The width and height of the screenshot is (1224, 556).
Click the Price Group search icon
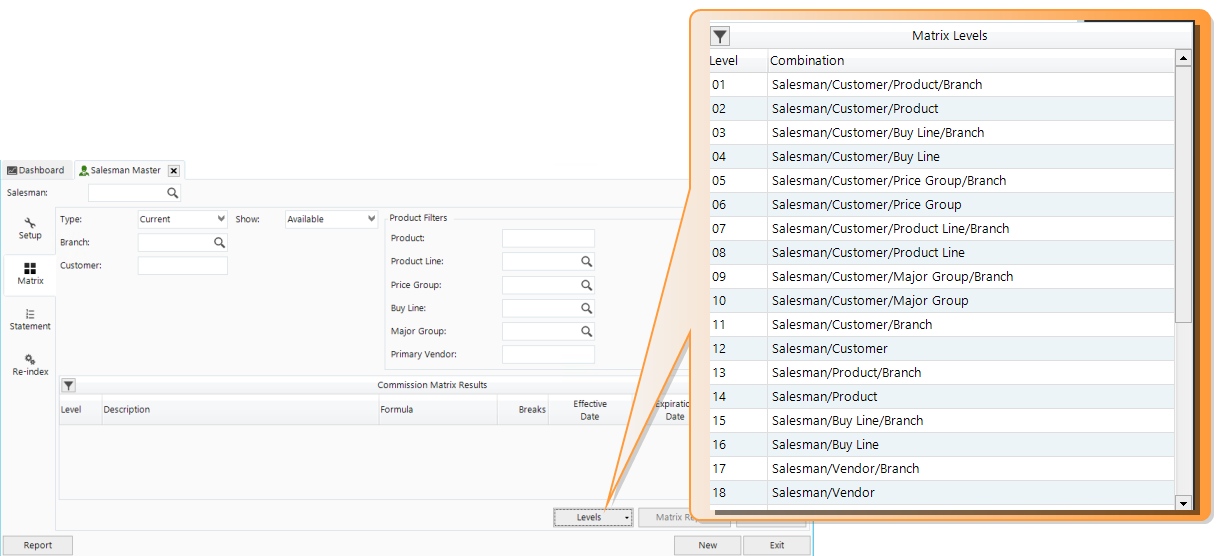587,285
